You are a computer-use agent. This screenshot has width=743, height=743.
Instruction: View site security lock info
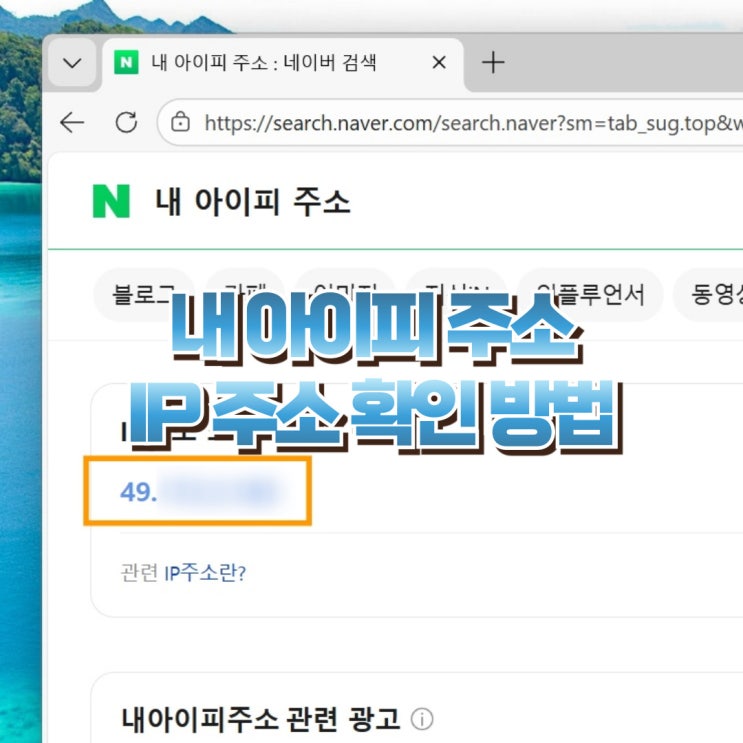pyautogui.click(x=181, y=122)
